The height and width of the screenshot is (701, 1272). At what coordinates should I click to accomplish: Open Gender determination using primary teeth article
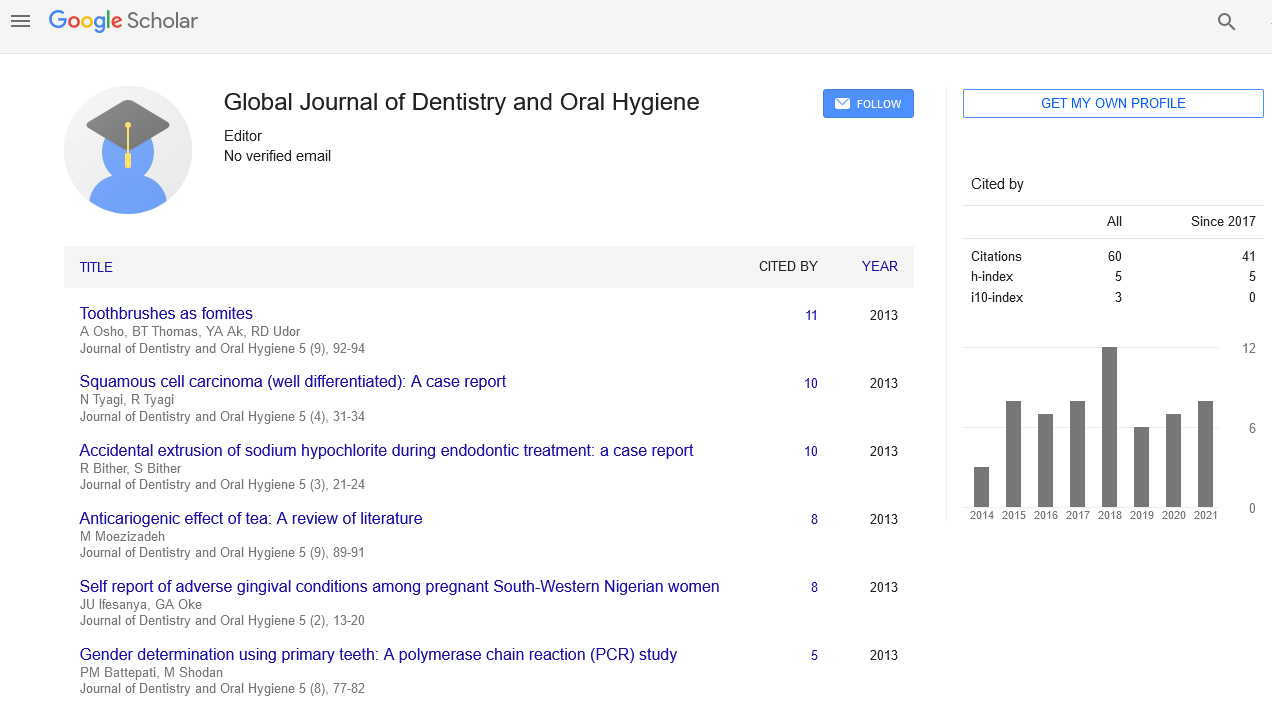tap(378, 654)
